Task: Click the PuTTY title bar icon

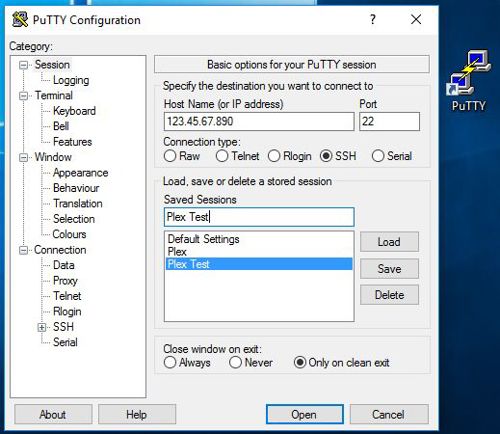Action: click(20, 20)
